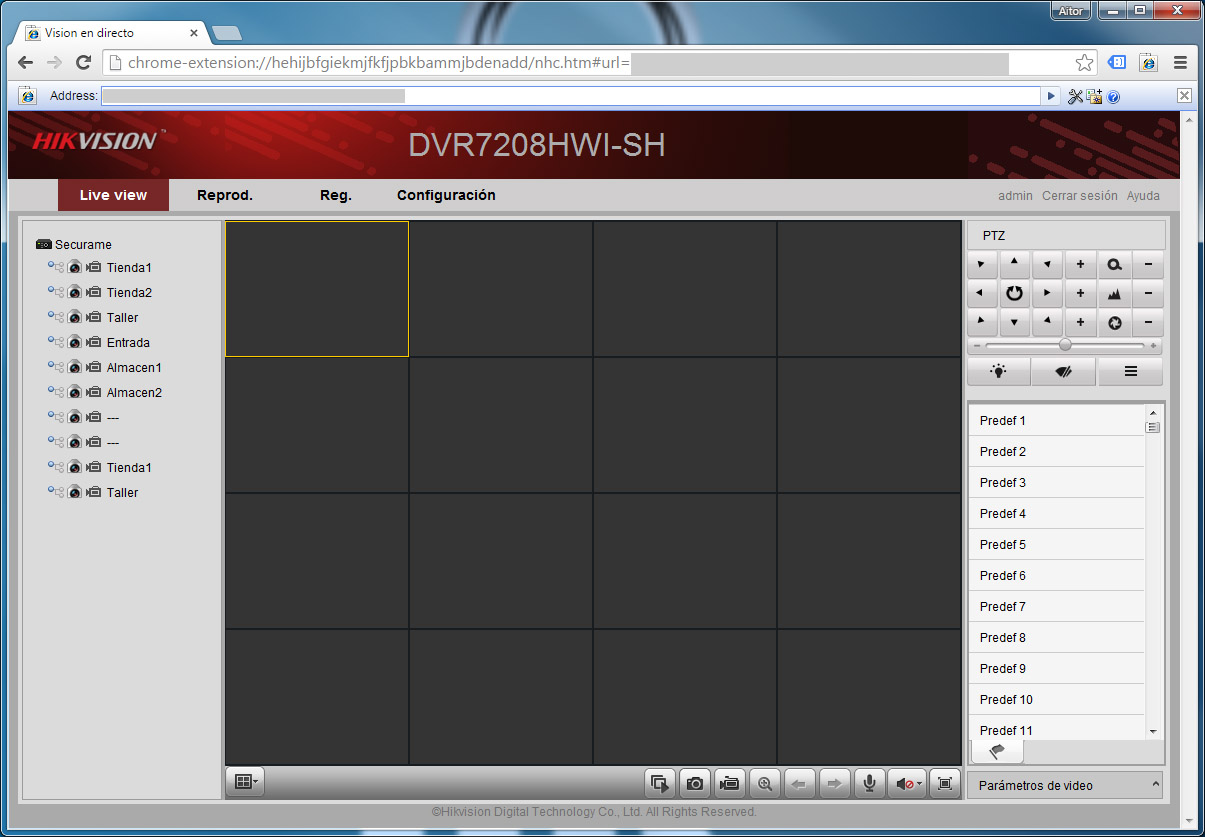
Task: Change stream type icon for Almacen1
Action: (x=56, y=367)
